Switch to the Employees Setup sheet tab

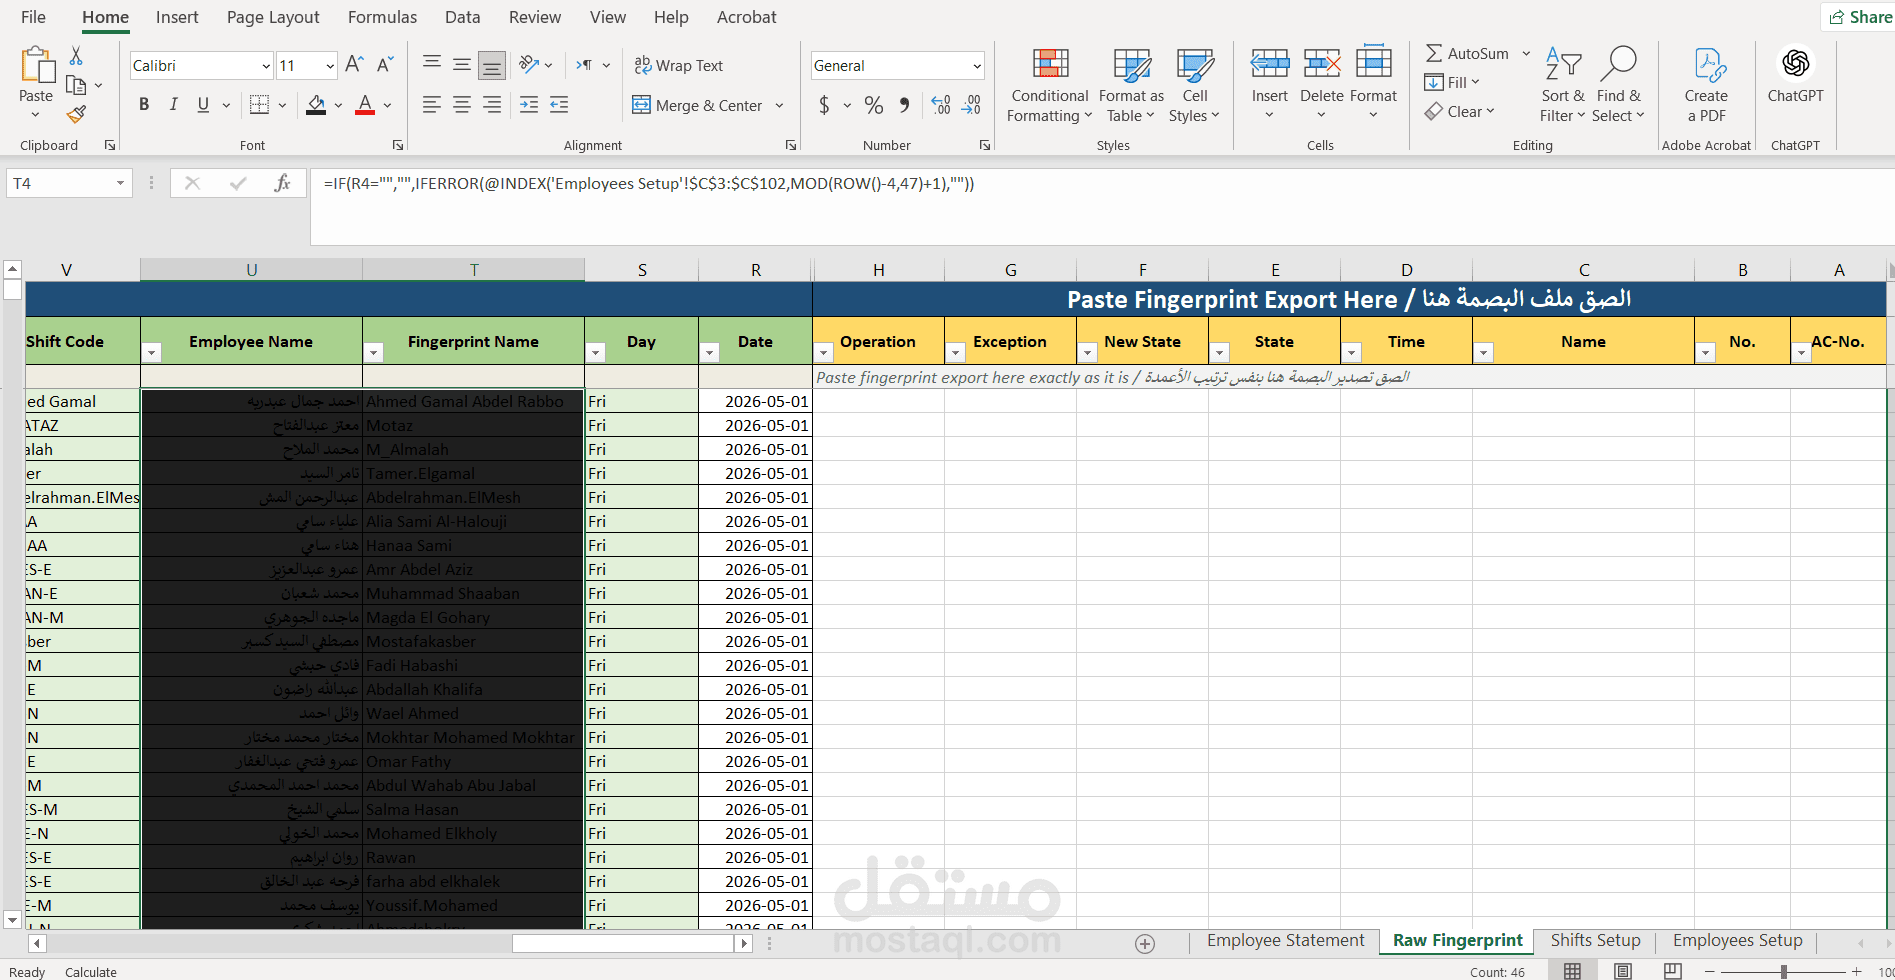tap(1737, 941)
